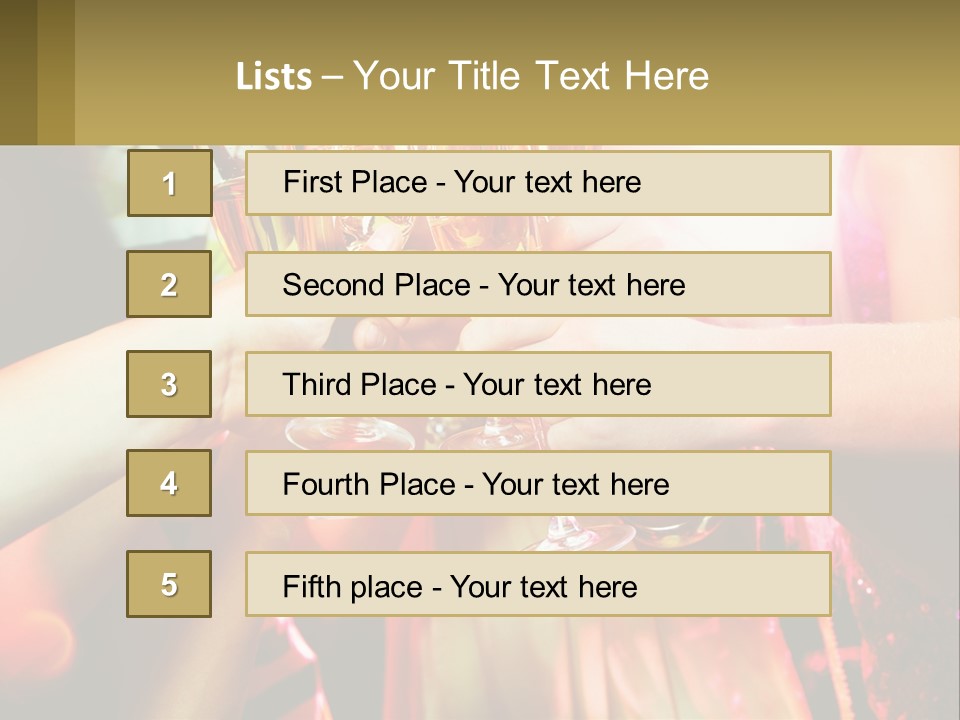Click the slide title 'Lists – Your Title Text Here'
This screenshot has height=720, width=960.
tap(472, 76)
